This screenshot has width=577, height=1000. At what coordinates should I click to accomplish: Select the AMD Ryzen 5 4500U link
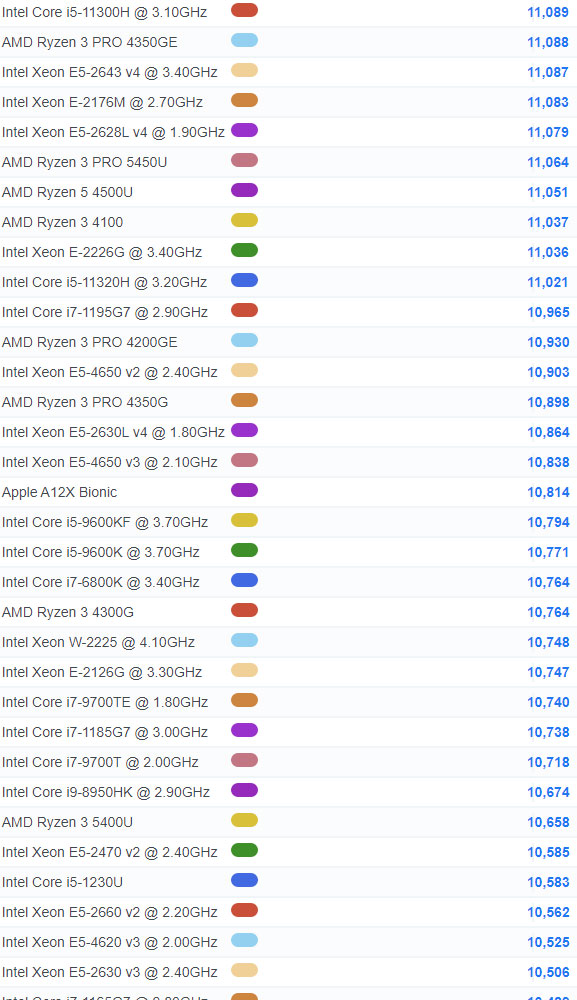(67, 192)
